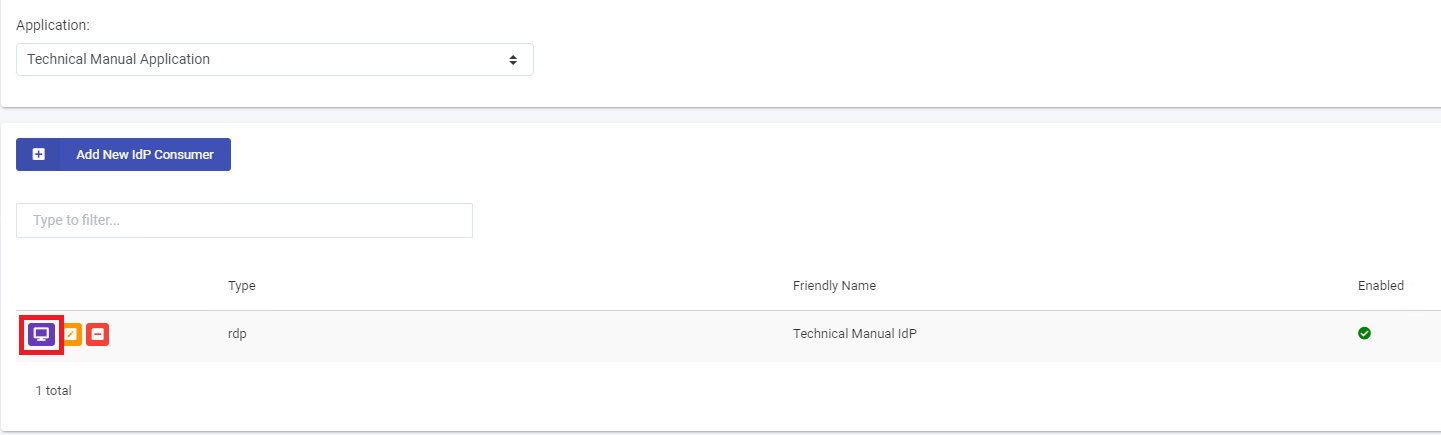This screenshot has width=1441, height=435.
Task: Click the up-down arrows on the Application select
Action: coord(513,60)
